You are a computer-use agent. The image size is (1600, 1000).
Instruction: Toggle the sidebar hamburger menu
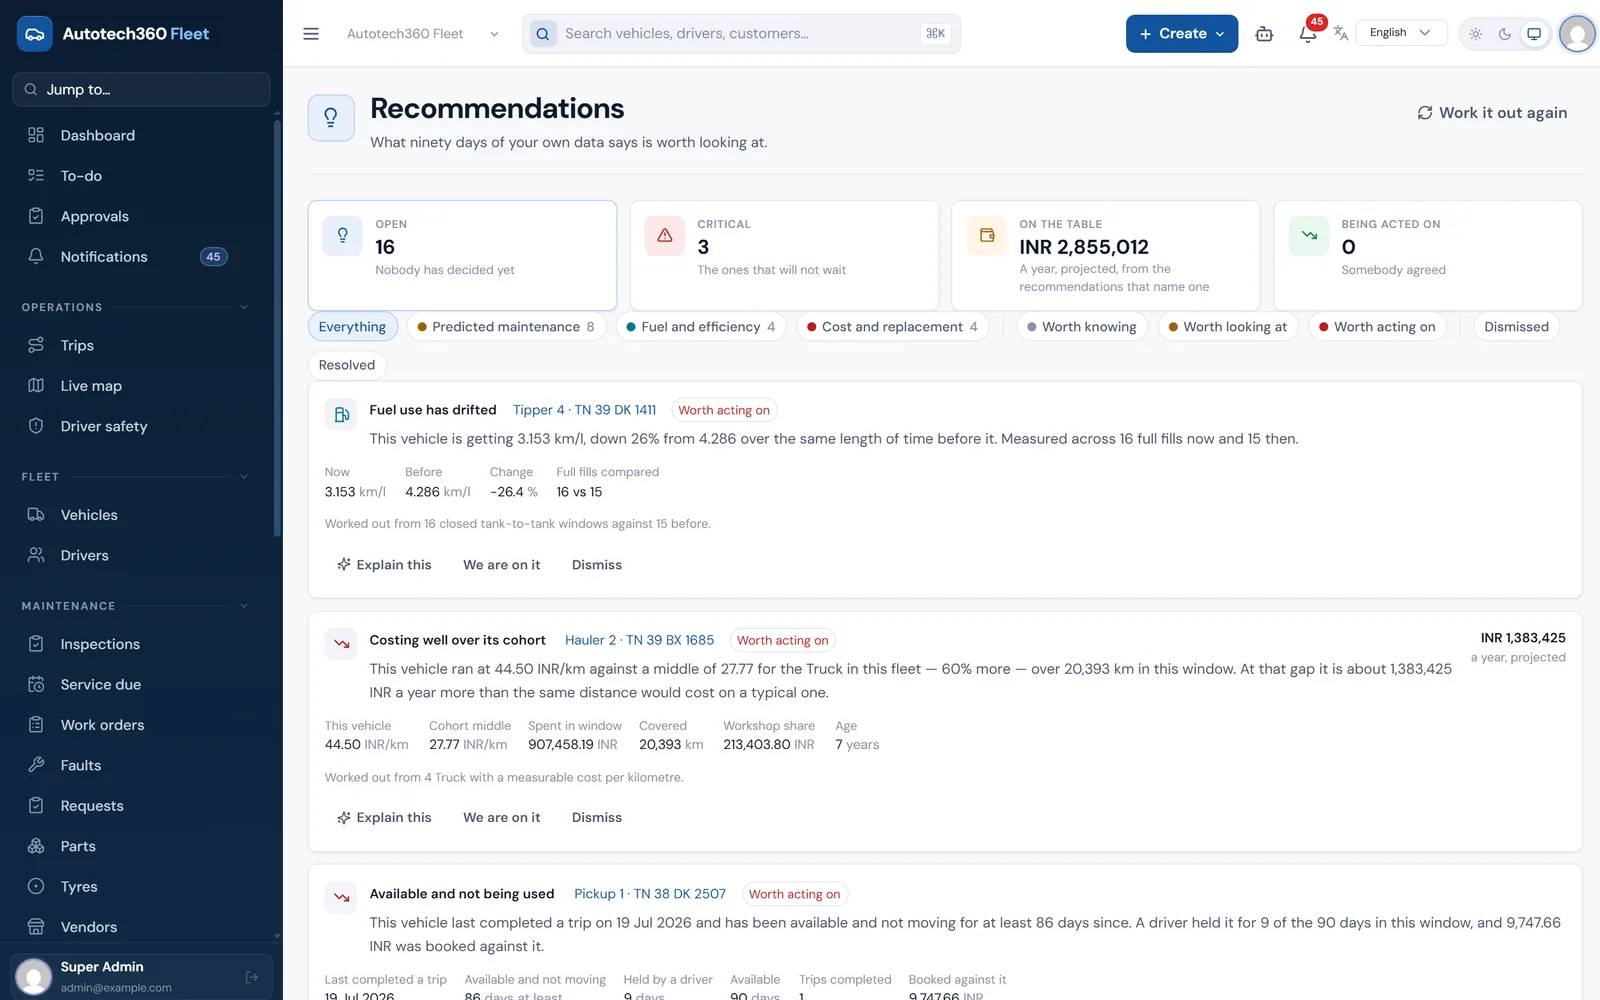coord(311,34)
